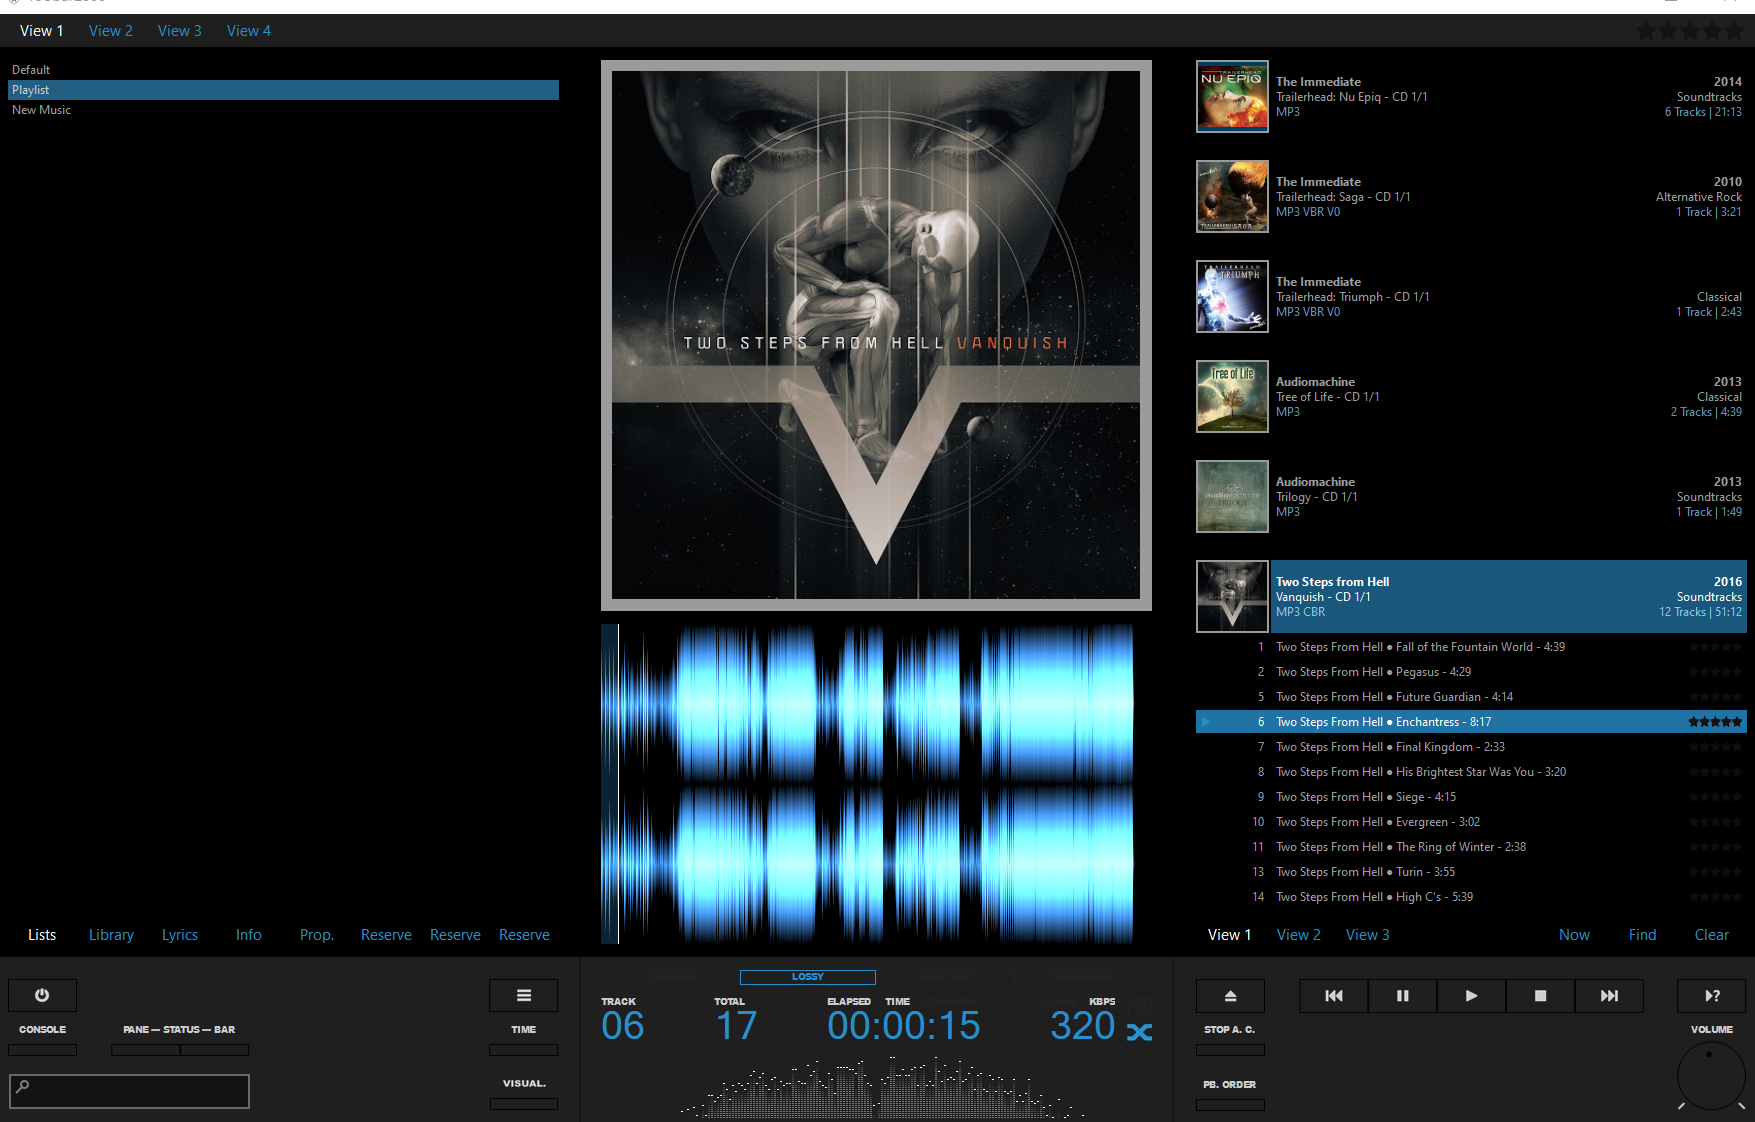Stop playback with the square icon
1755x1122 pixels.
click(x=1540, y=995)
